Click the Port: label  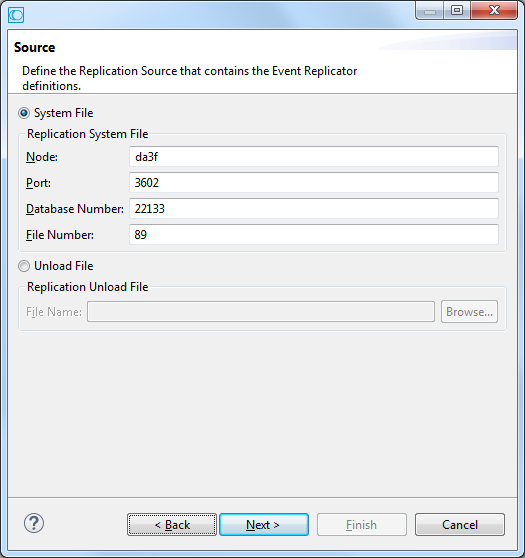click(x=38, y=183)
